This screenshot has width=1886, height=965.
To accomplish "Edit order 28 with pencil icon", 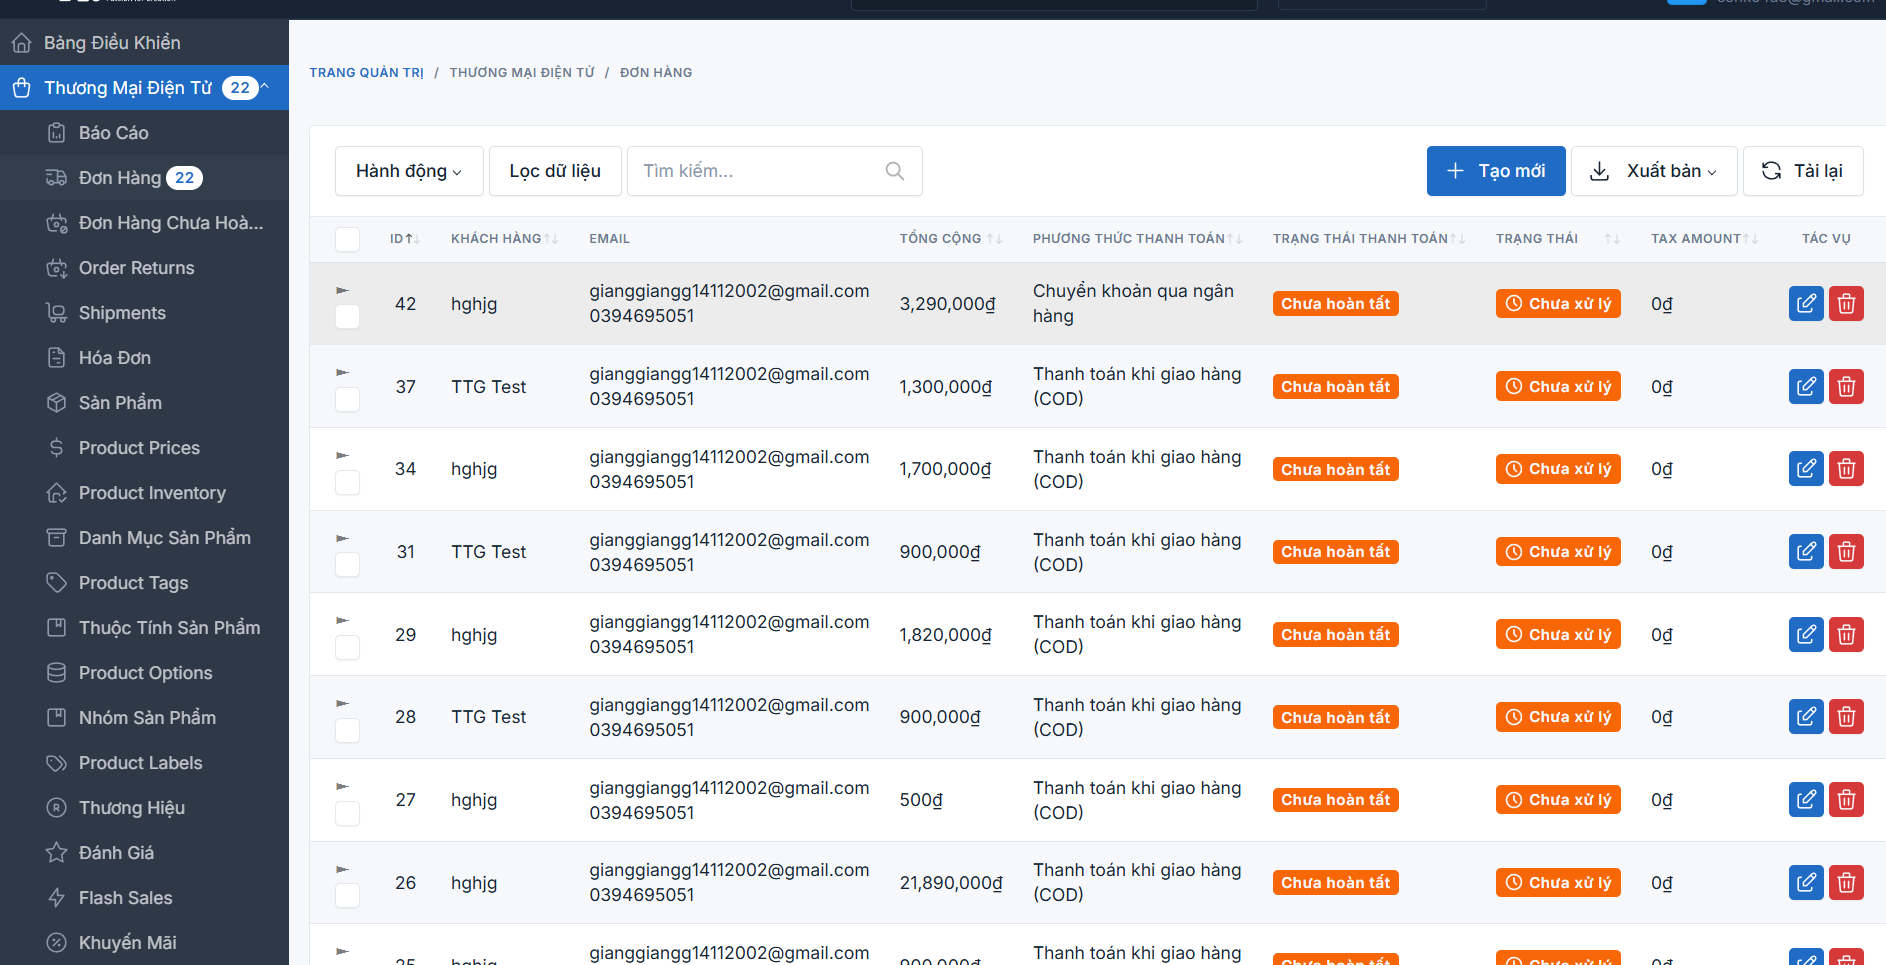I will point(1806,716).
